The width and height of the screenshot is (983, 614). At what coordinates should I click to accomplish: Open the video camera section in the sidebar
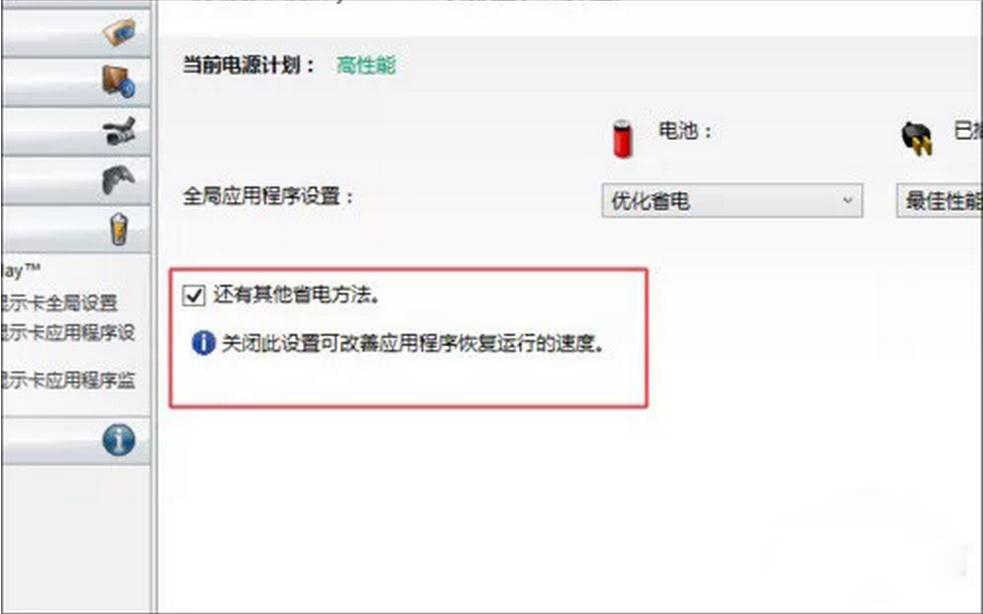pos(75,132)
